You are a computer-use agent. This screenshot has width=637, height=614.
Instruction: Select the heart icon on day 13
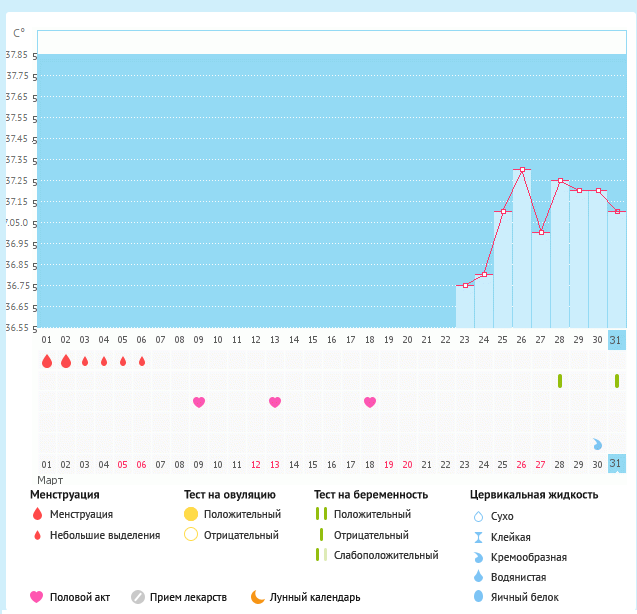pyautogui.click(x=275, y=402)
